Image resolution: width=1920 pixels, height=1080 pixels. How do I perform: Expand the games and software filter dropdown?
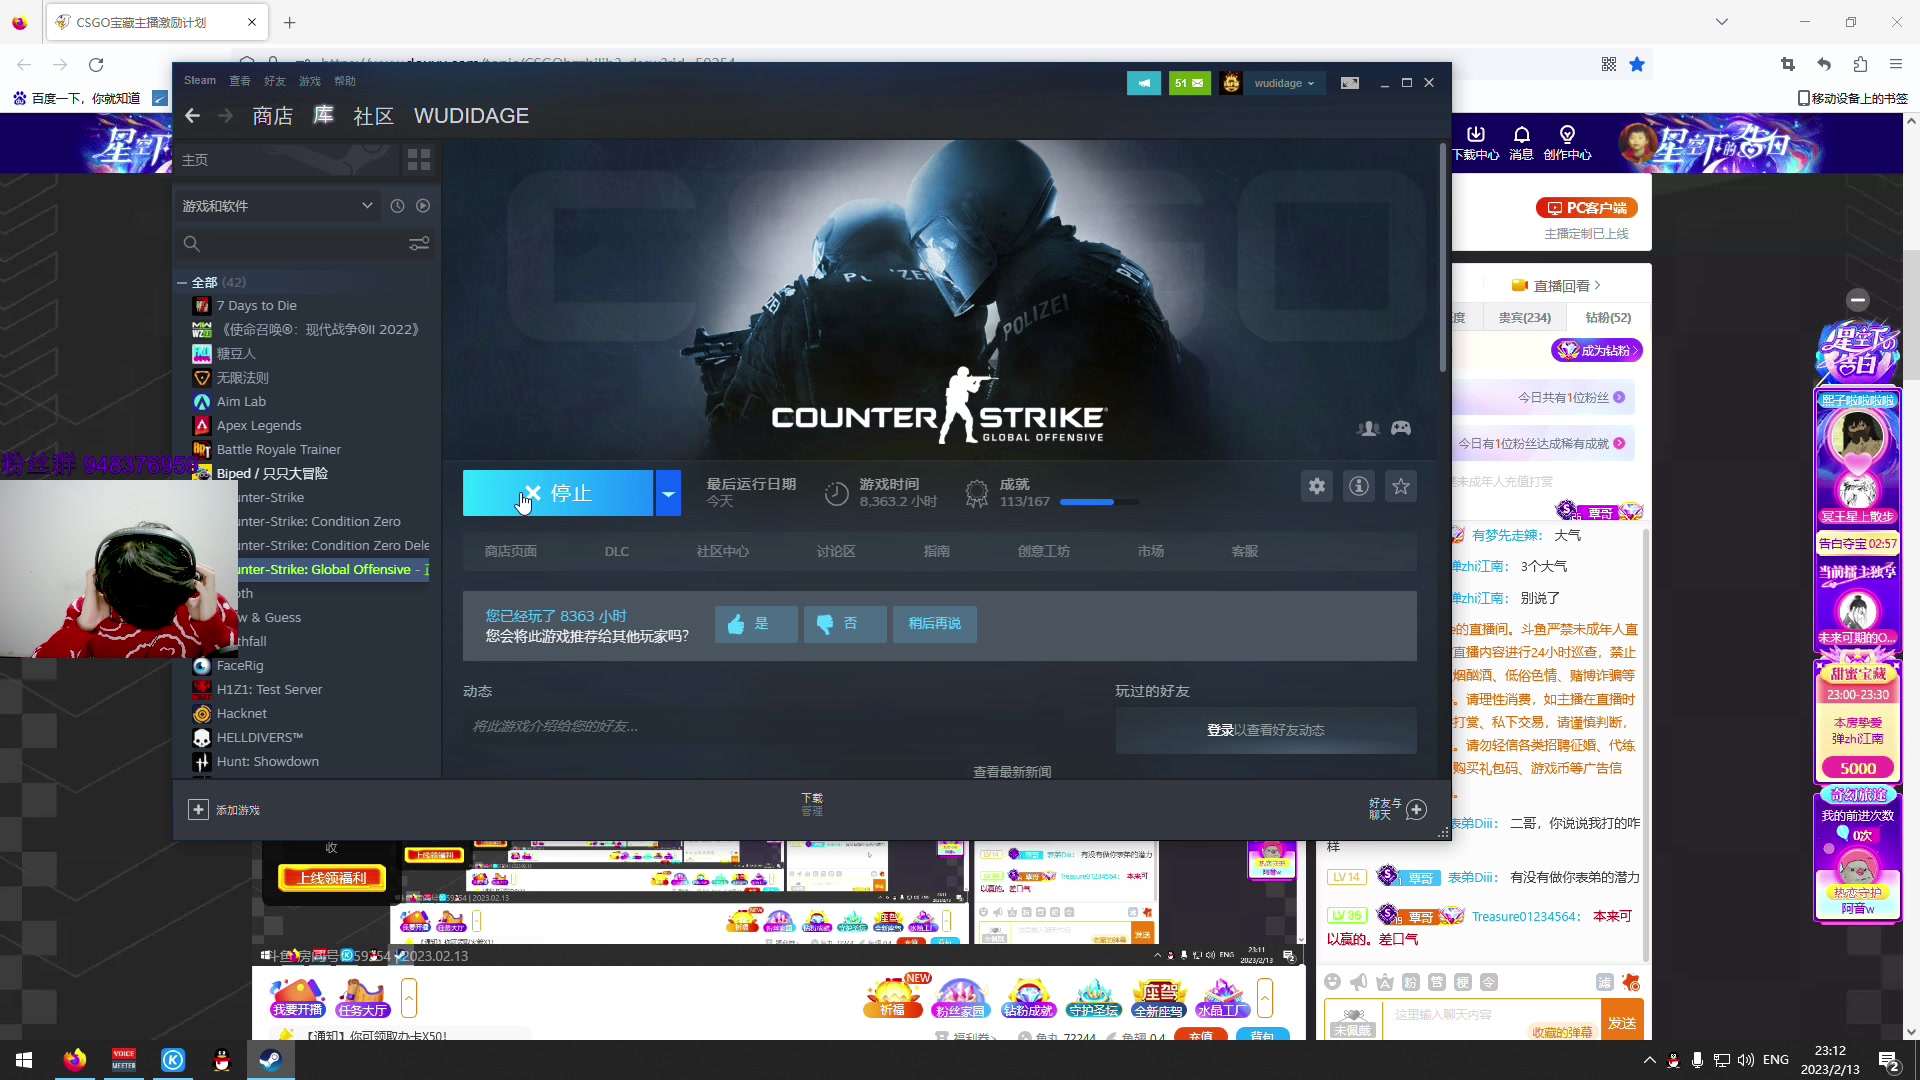[x=278, y=206]
